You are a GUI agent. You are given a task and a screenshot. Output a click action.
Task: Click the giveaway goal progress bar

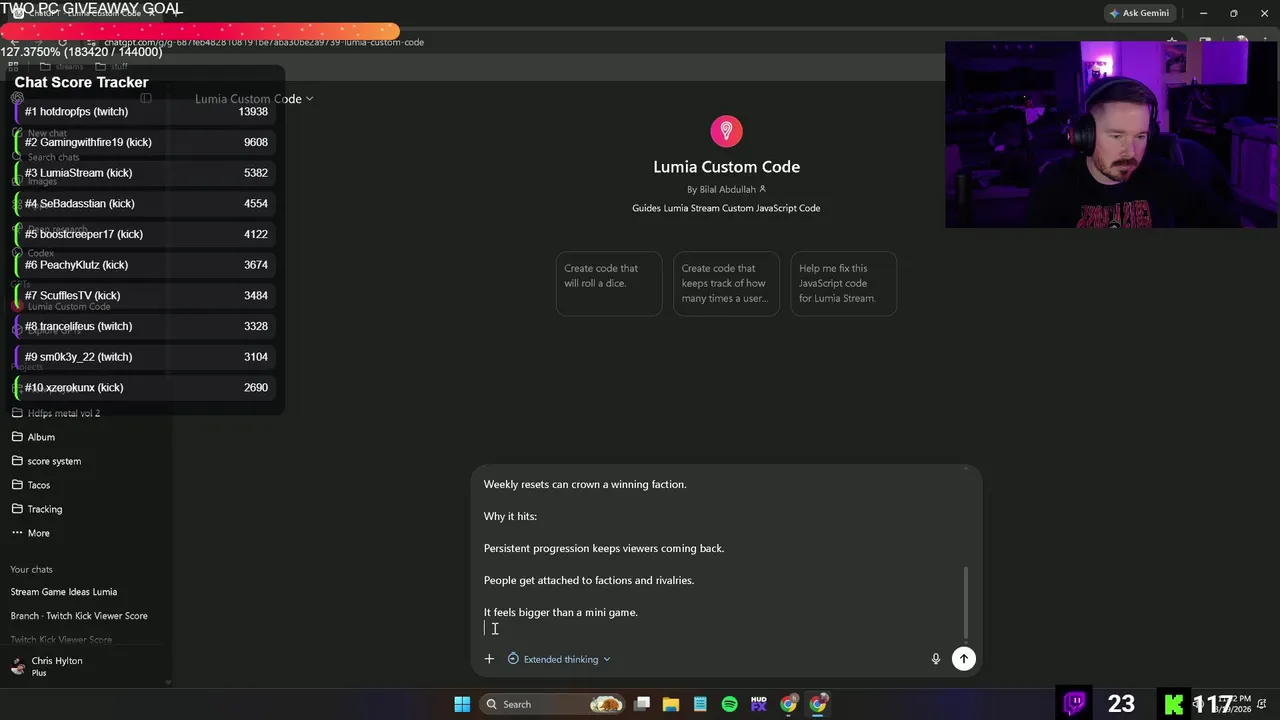pos(200,32)
